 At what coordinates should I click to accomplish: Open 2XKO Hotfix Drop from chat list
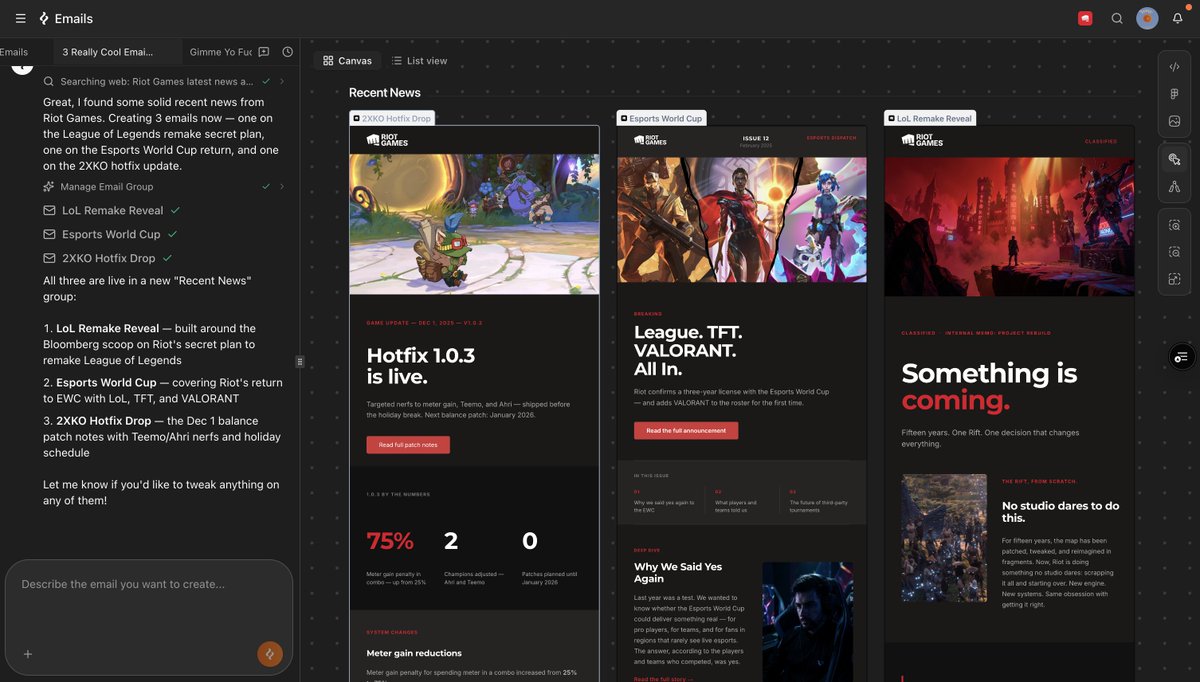pyautogui.click(x=108, y=258)
